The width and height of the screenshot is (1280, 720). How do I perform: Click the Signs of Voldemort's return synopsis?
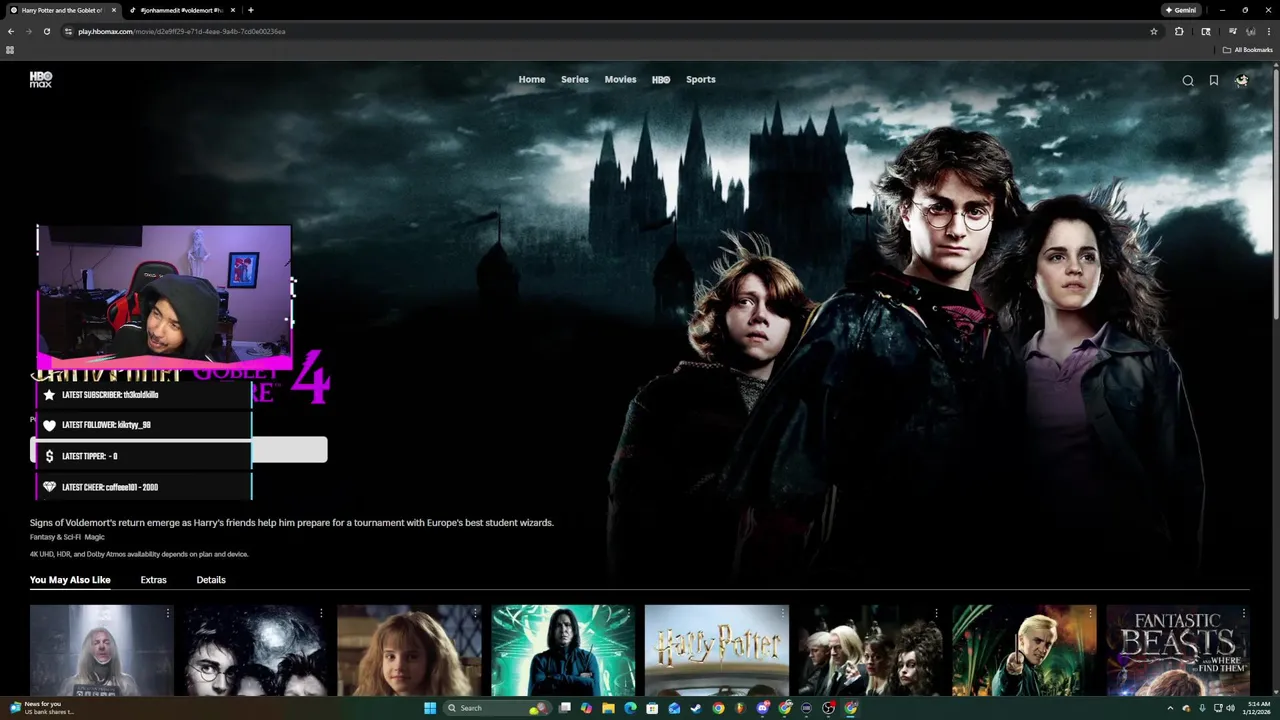291,522
